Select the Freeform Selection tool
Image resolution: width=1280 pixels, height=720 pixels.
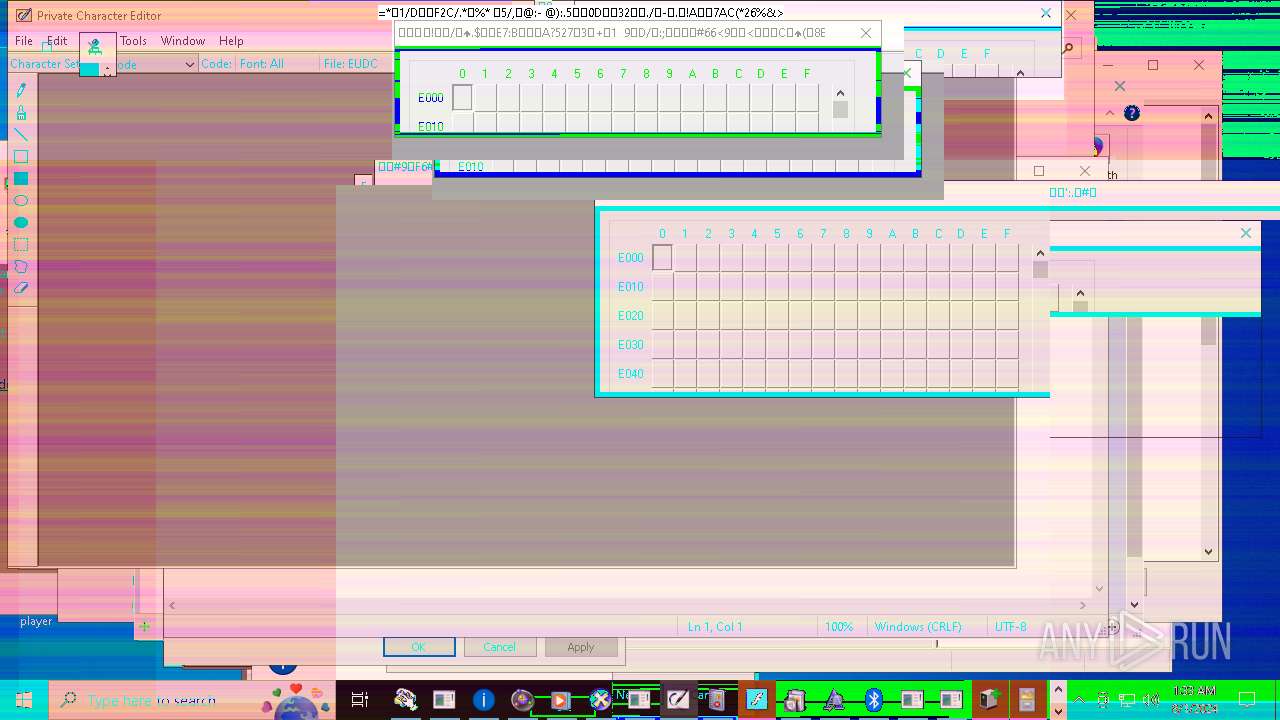pyautogui.click(x=21, y=266)
